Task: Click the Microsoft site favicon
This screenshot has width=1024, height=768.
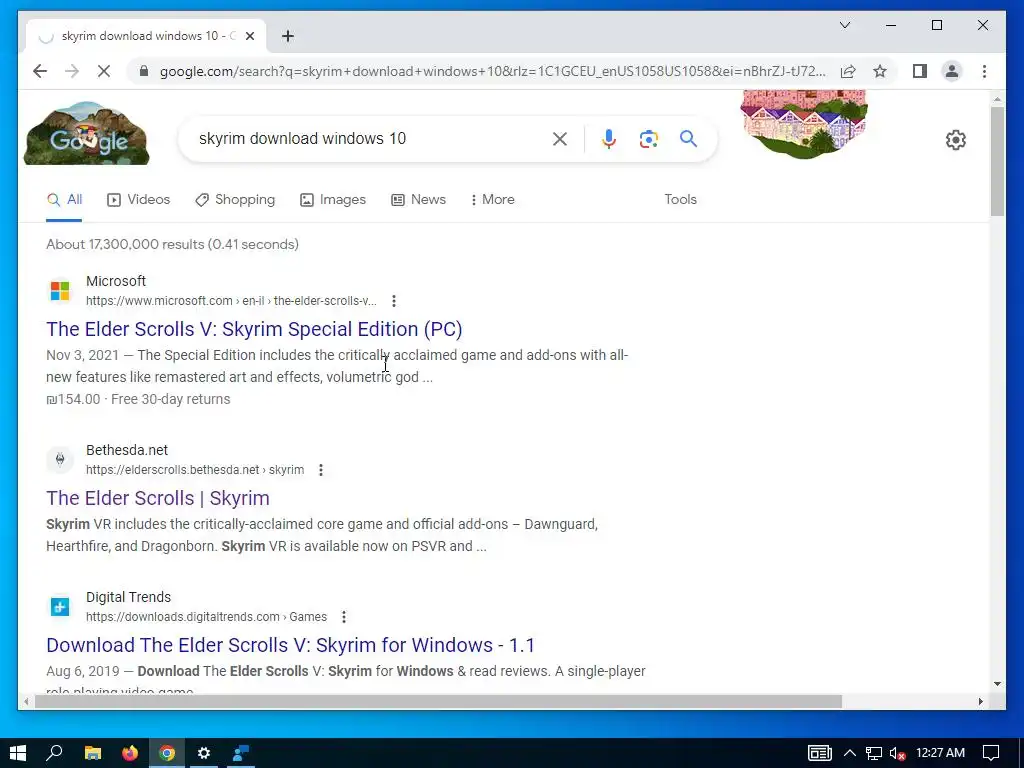Action: (x=60, y=291)
